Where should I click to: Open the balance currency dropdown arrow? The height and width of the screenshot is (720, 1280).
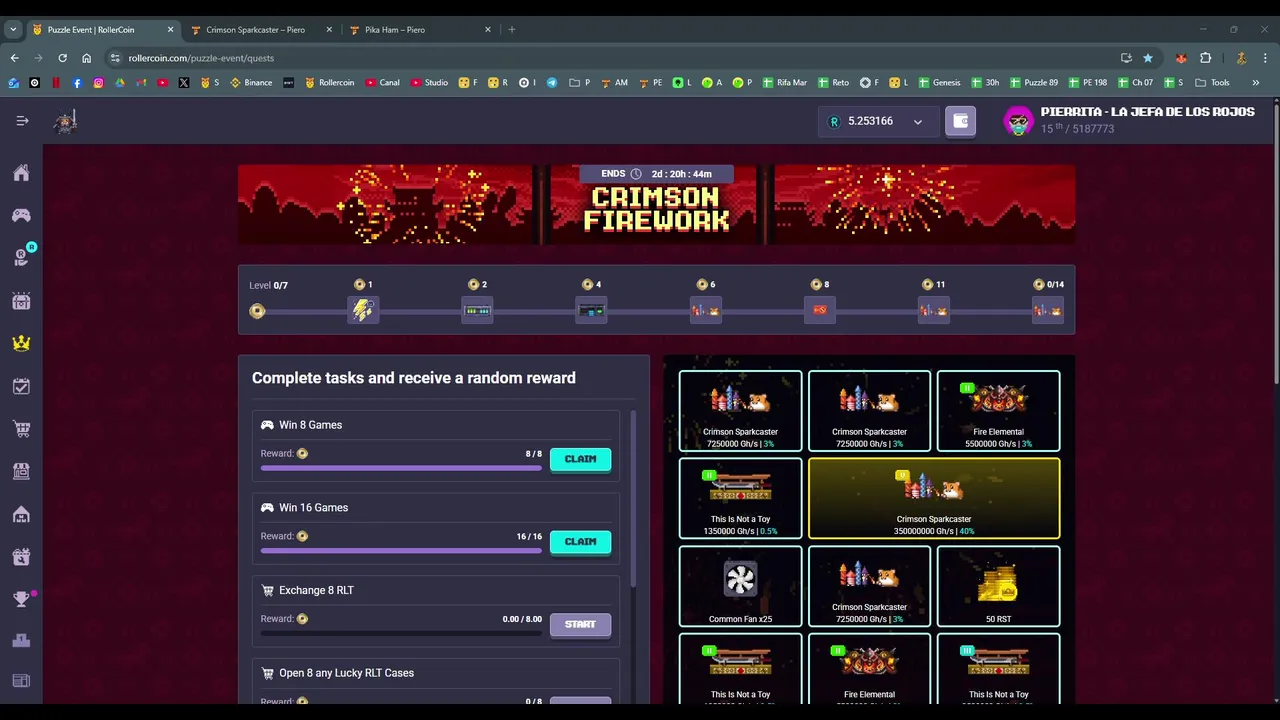click(917, 122)
